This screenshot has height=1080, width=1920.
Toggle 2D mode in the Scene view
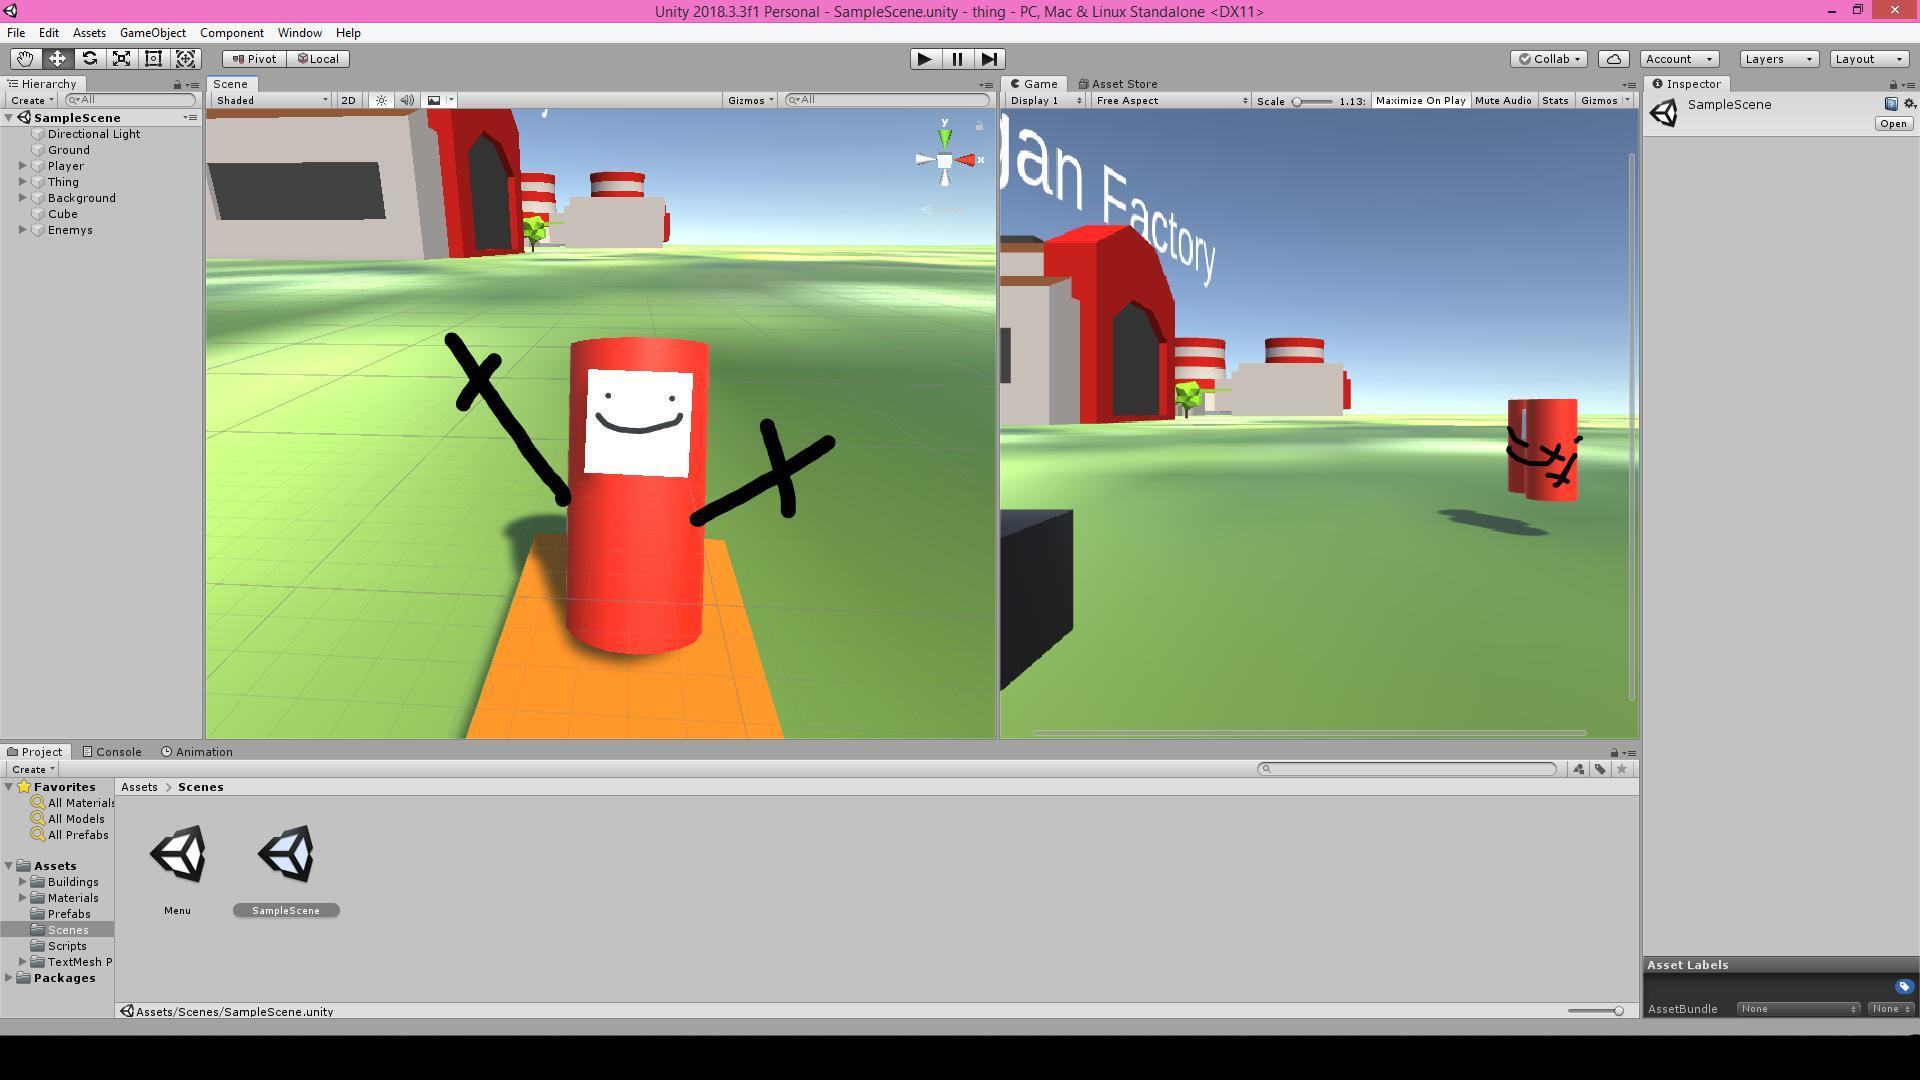[348, 100]
